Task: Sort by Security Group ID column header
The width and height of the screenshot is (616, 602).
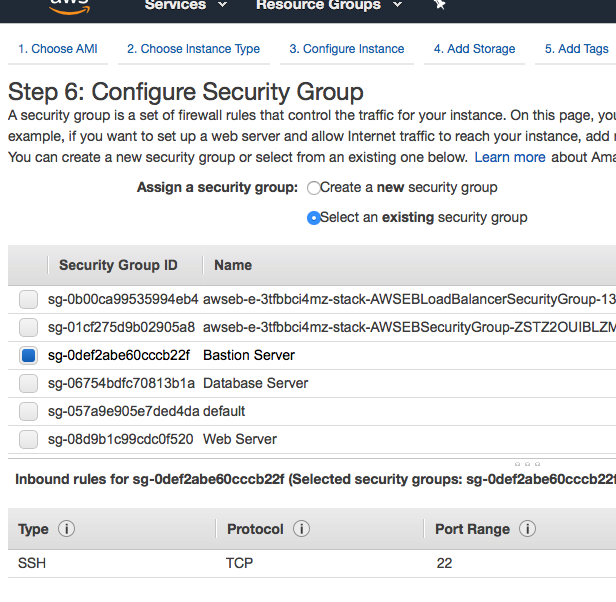Action: (118, 265)
